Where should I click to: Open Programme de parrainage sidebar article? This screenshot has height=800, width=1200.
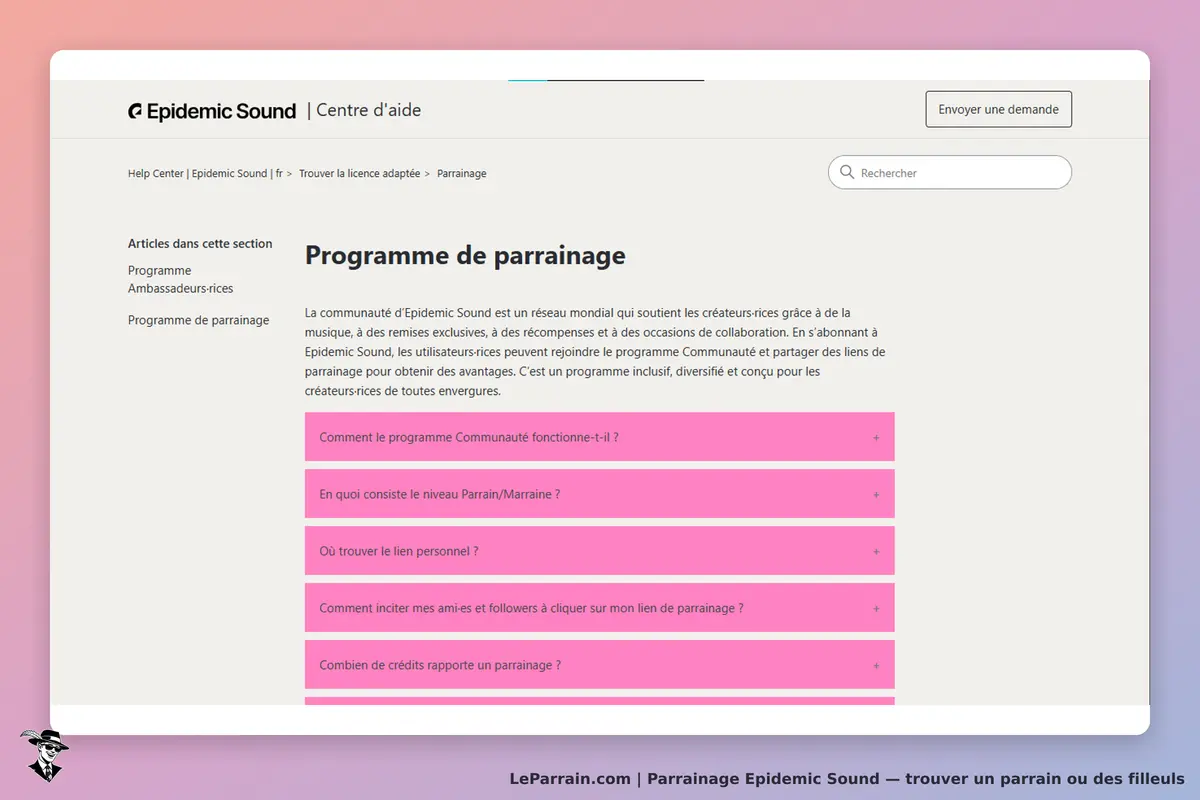tap(198, 320)
